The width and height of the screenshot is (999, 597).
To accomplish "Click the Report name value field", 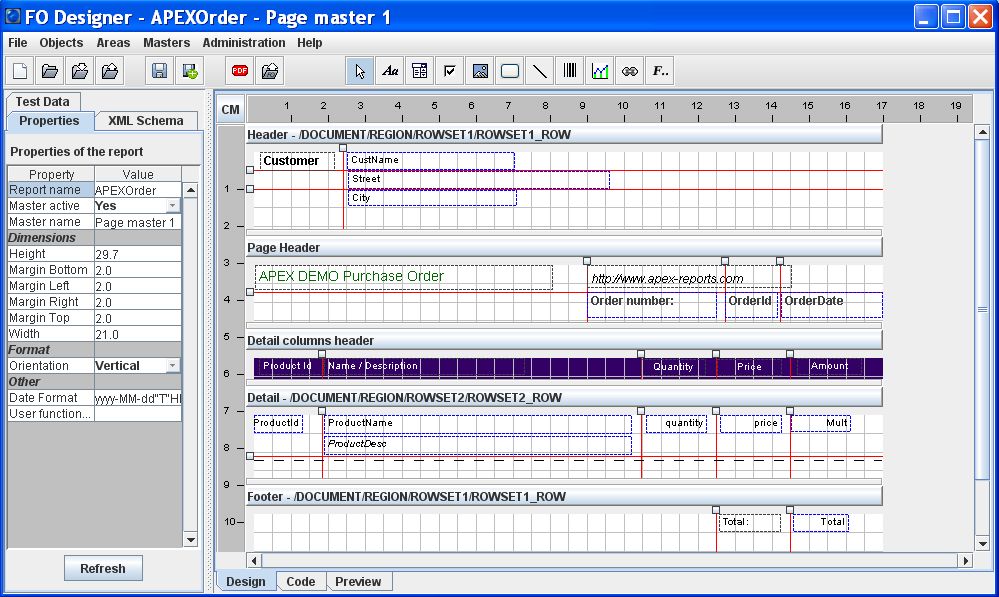I will coord(137,190).
